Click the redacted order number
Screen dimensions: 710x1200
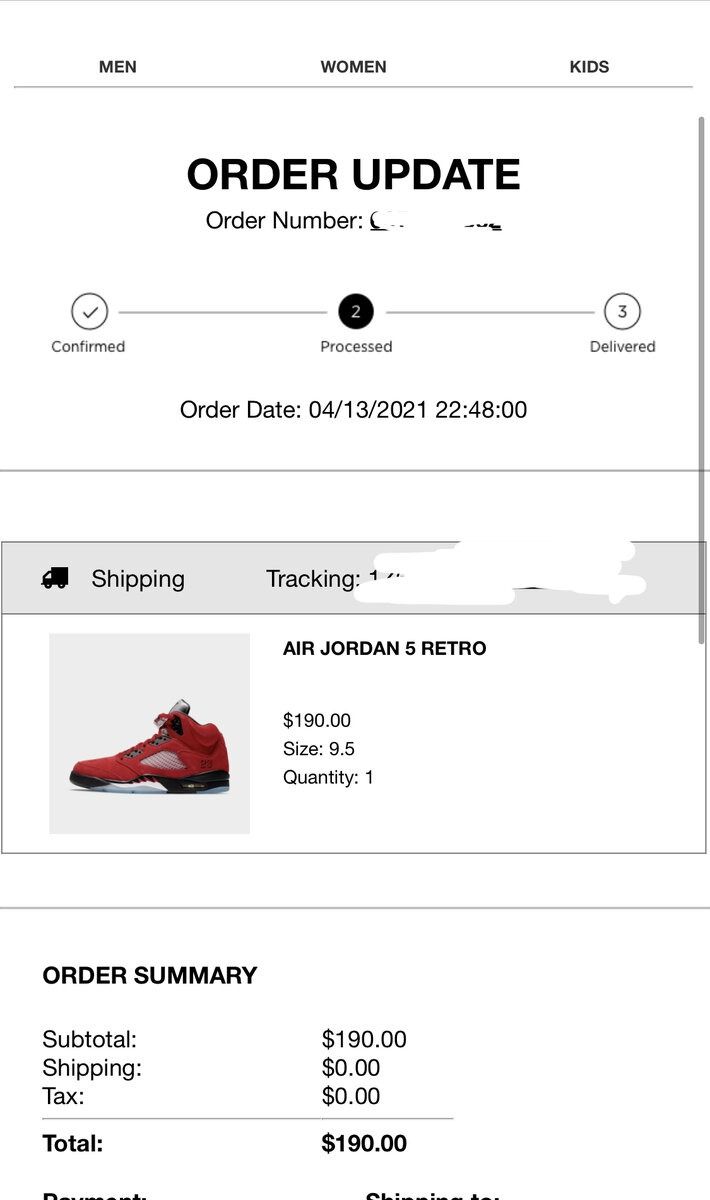pos(435,221)
